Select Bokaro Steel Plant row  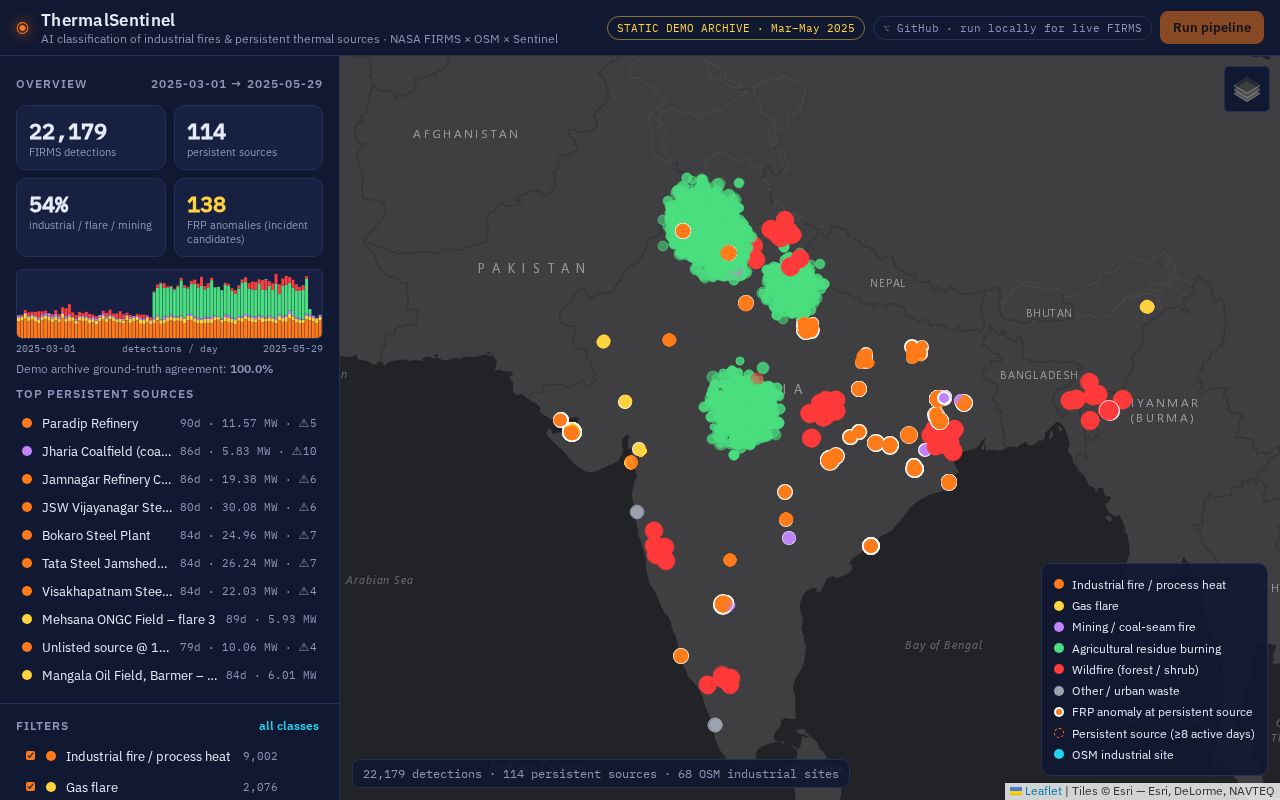169,536
